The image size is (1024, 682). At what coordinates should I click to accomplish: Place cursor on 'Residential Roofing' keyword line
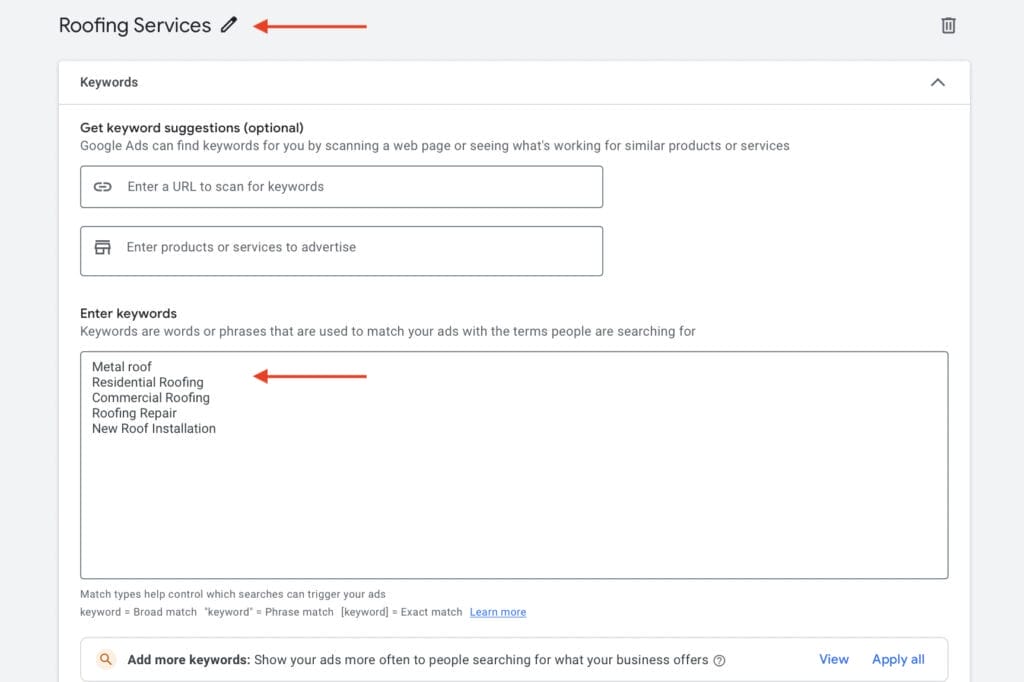[148, 382]
